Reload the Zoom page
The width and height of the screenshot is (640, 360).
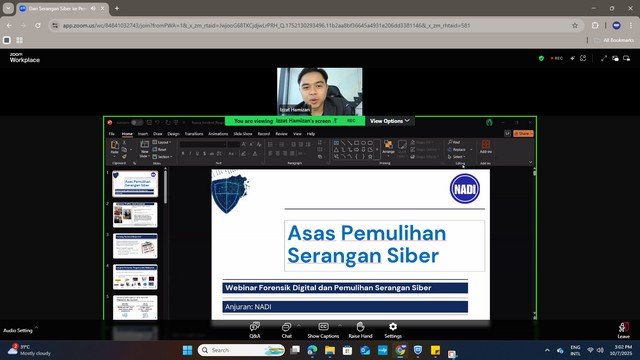(x=38, y=25)
